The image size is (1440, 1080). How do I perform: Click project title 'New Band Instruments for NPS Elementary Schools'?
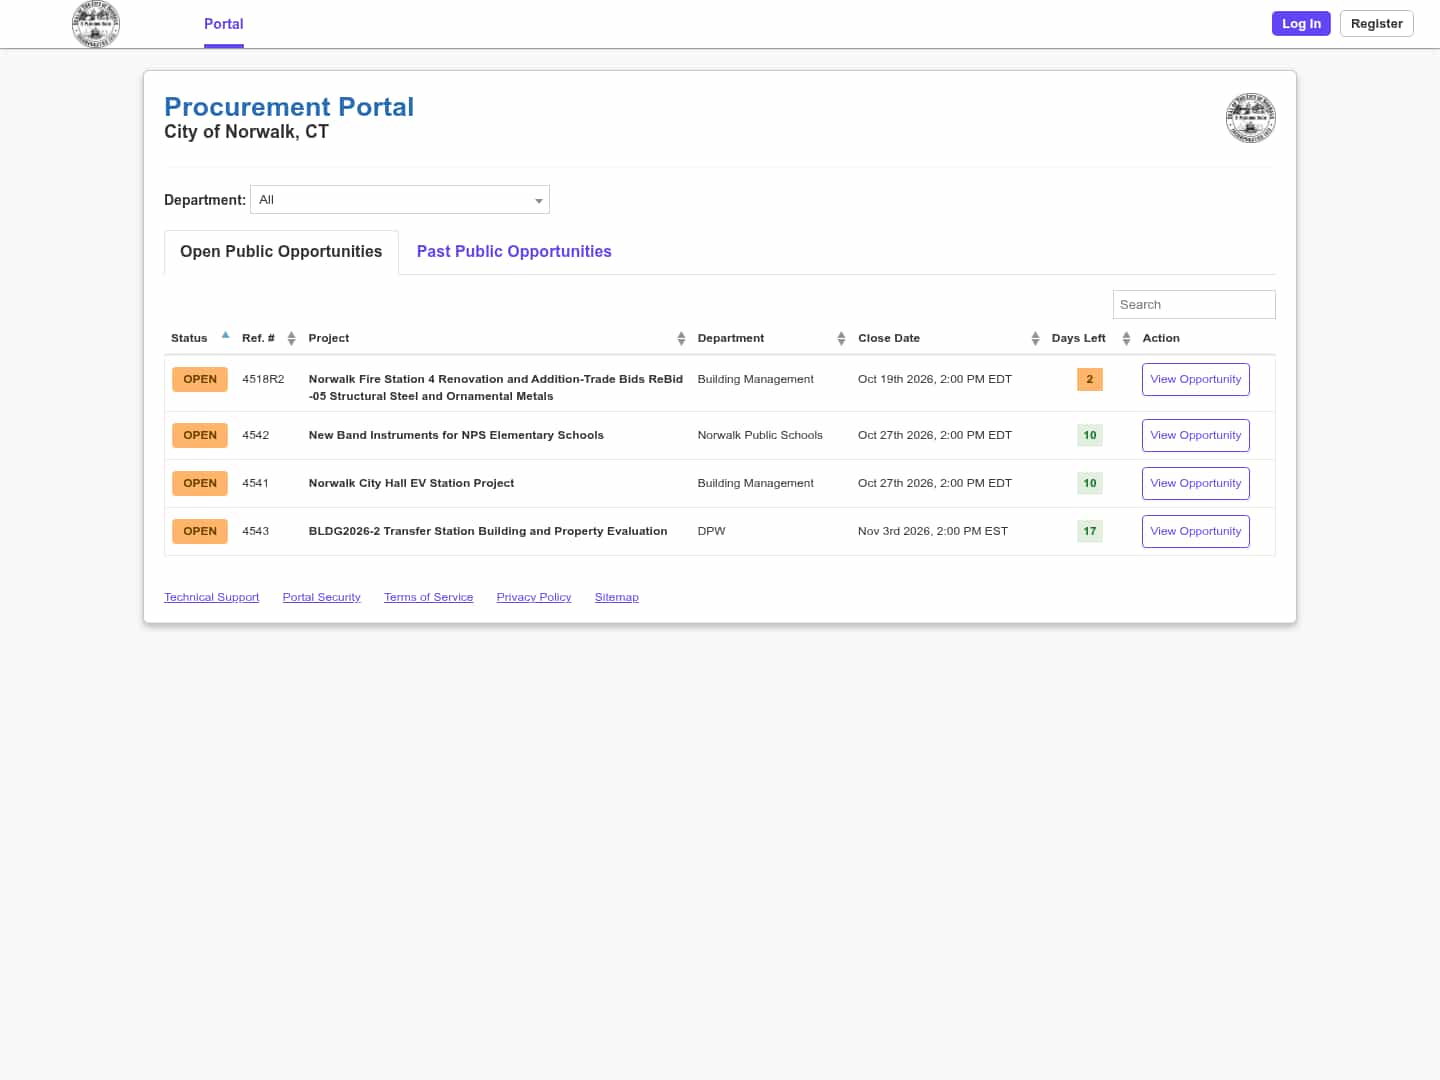(456, 436)
